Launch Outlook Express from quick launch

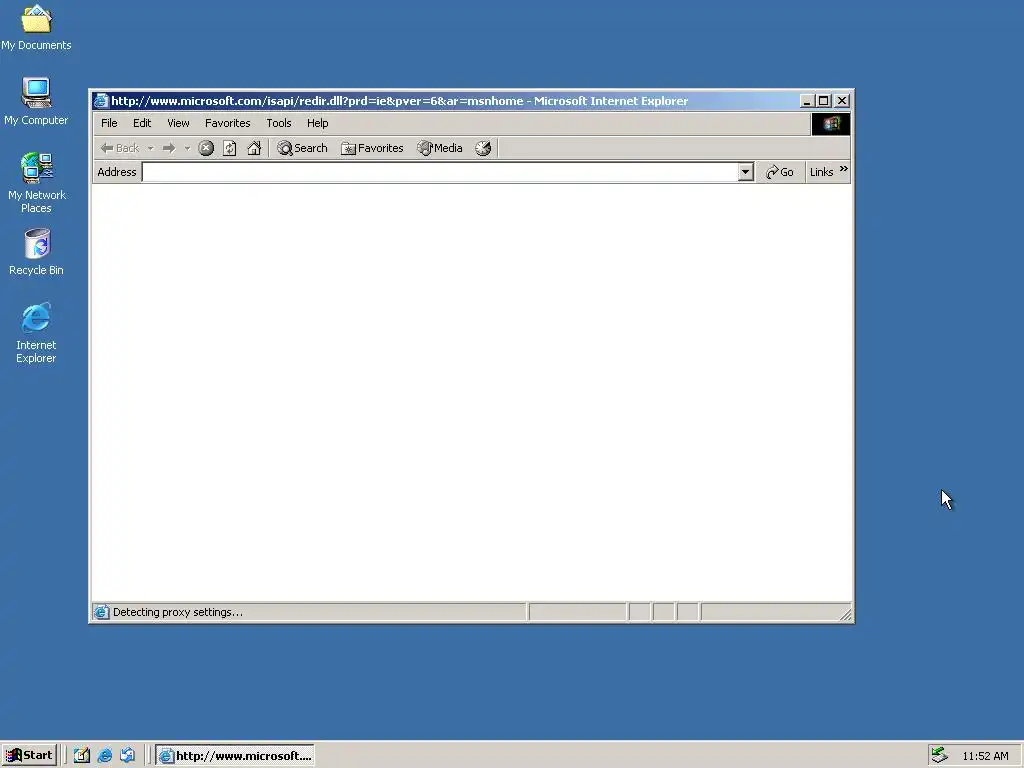[x=127, y=756]
